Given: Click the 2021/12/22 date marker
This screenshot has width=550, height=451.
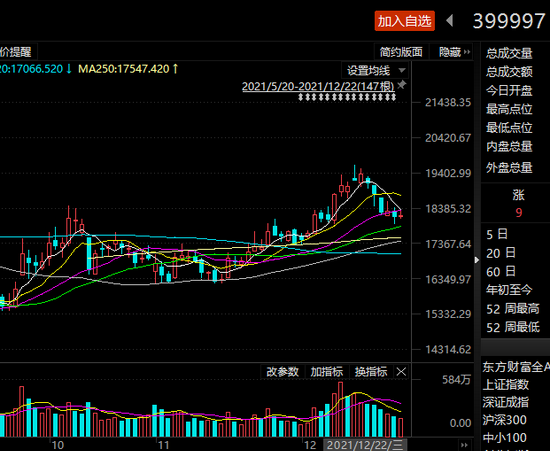Looking at the screenshot, I should tap(365, 445).
